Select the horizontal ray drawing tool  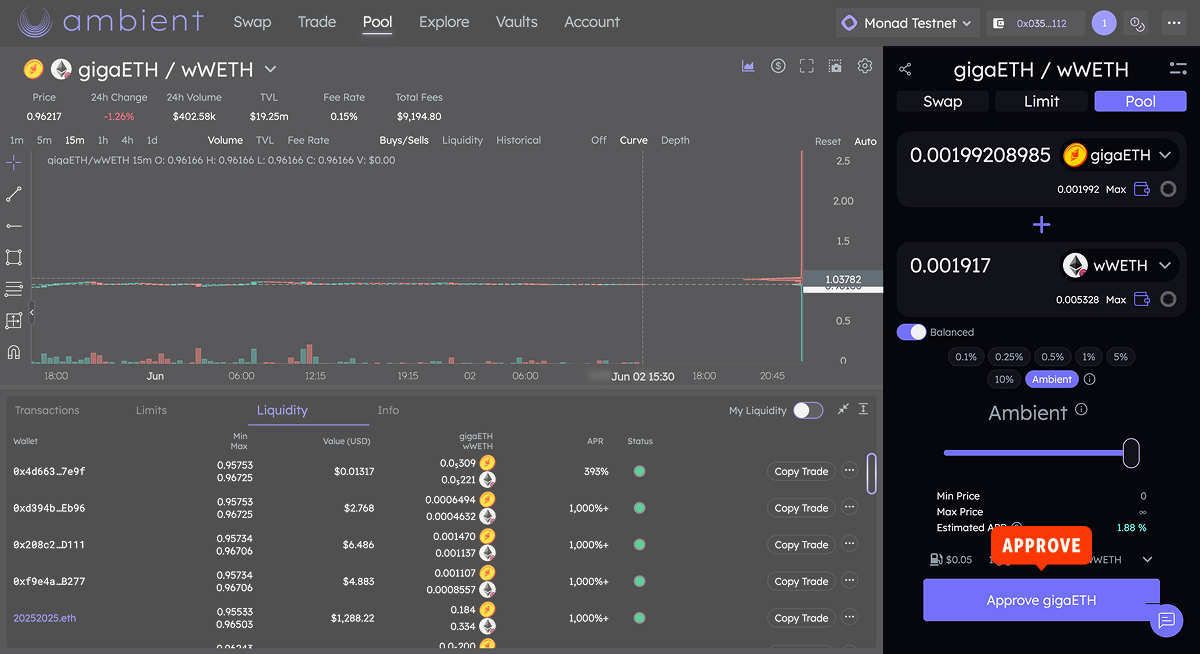14,226
